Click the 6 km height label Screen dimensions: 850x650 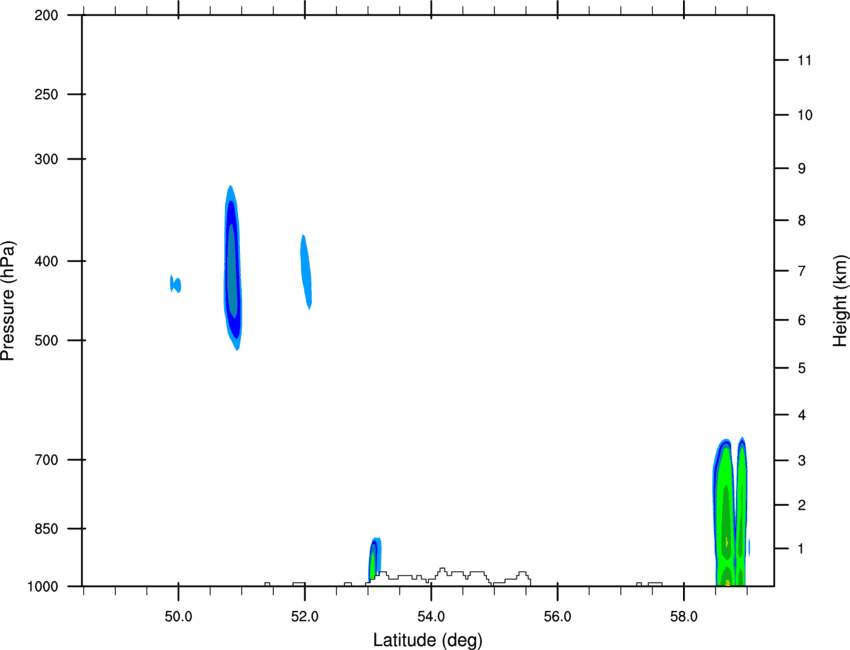click(x=802, y=320)
